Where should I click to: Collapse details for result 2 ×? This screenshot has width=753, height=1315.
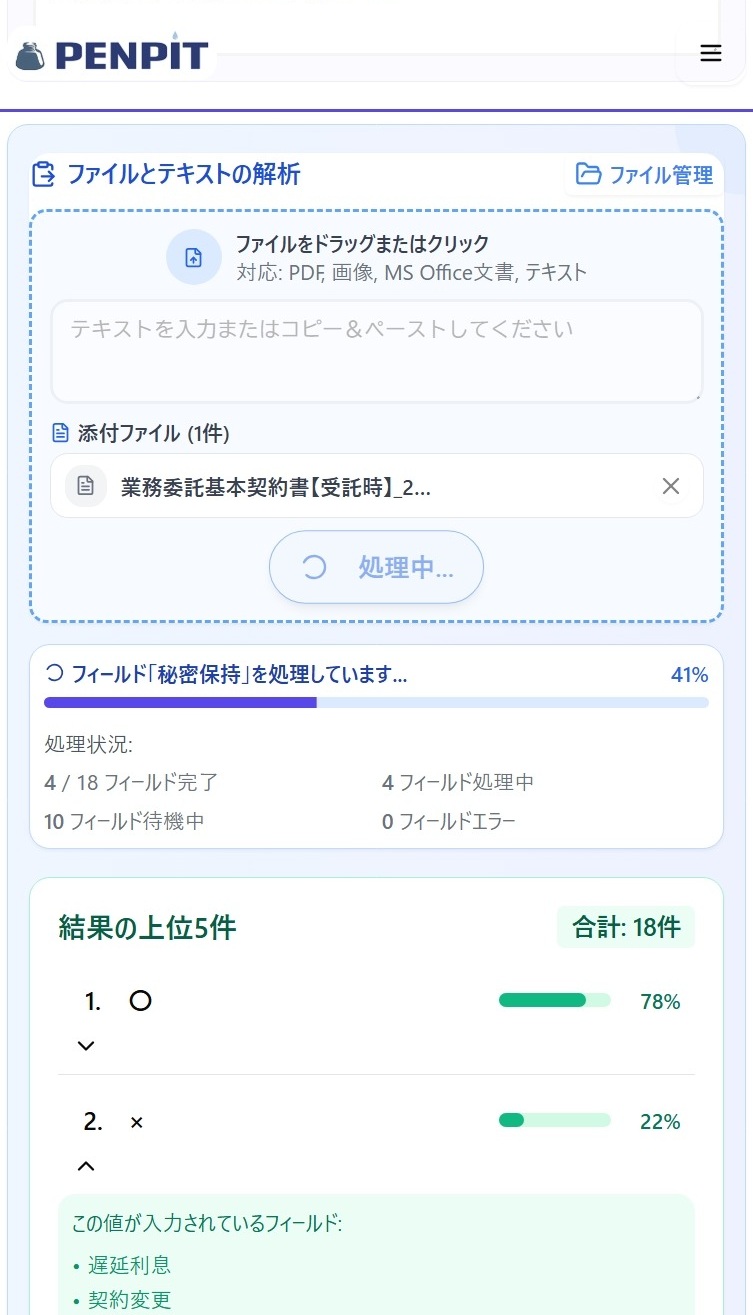point(85,1166)
